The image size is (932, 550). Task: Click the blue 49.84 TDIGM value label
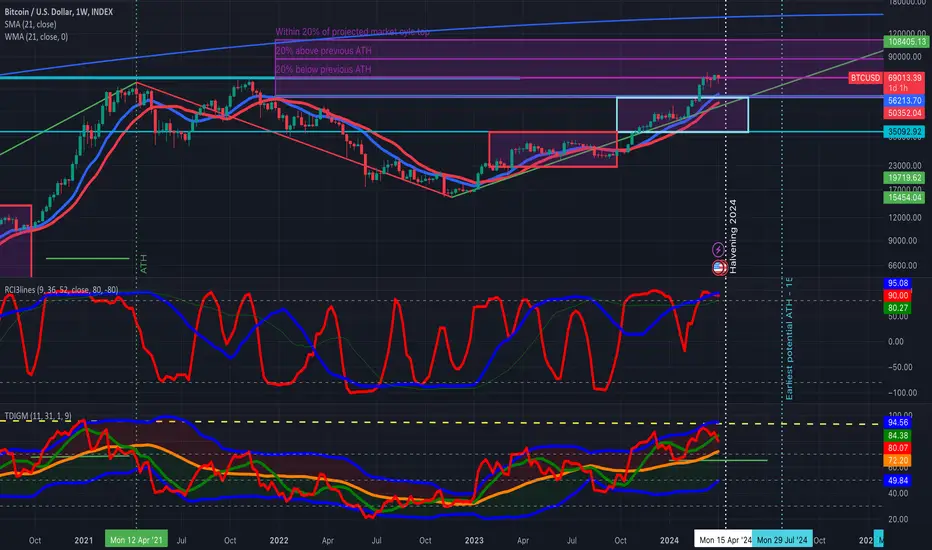pyautogui.click(x=898, y=480)
